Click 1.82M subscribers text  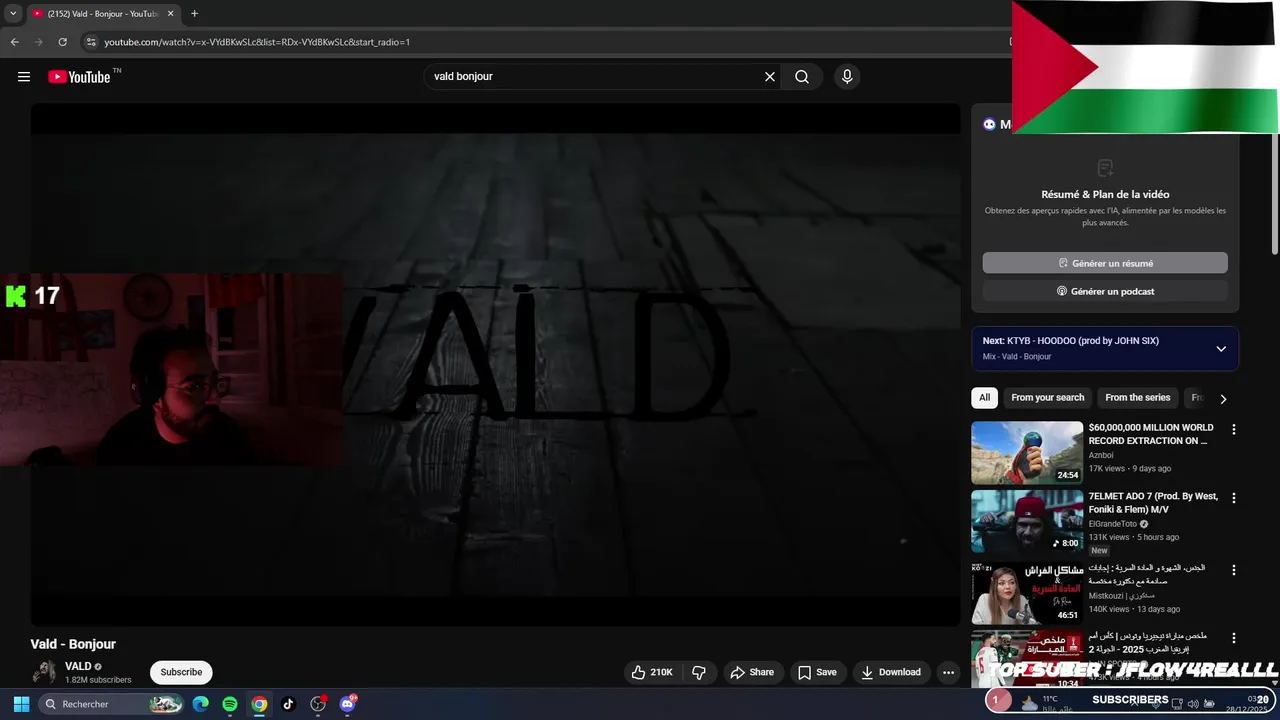98,680
